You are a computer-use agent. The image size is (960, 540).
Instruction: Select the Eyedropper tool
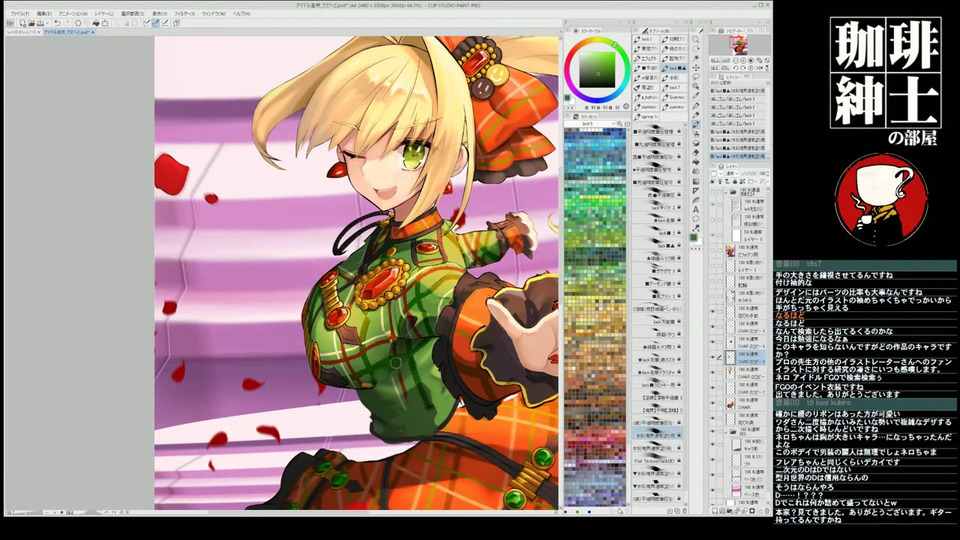pos(696,95)
